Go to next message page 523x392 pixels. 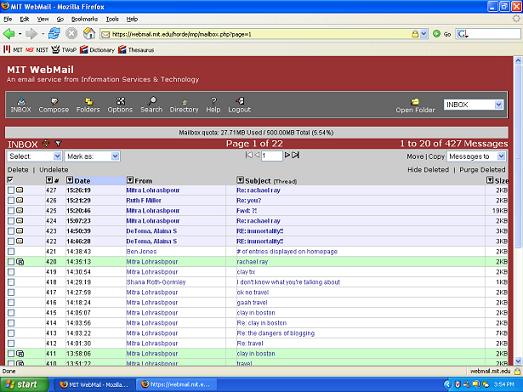coord(287,155)
